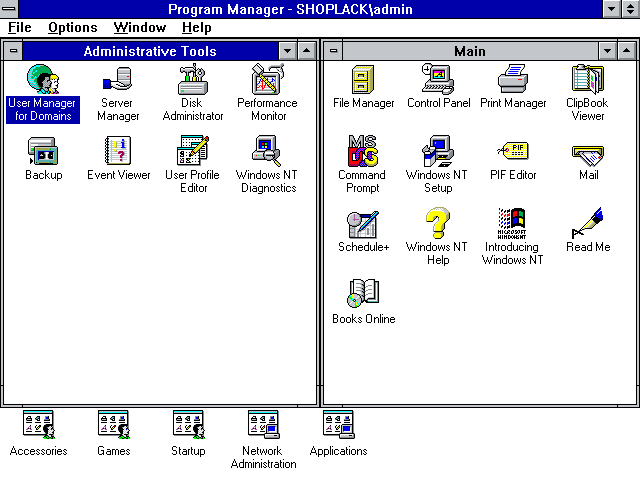
Task: Select the Performance Monitor icon
Action: 268,79
